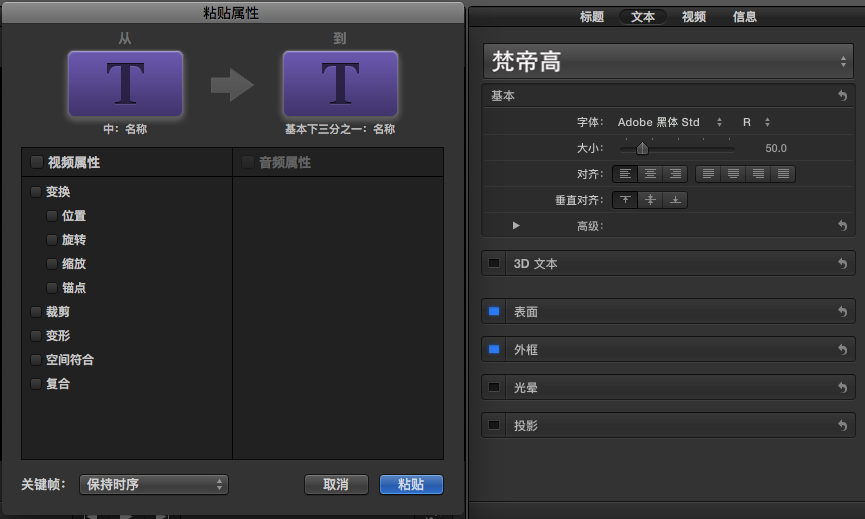Image resolution: width=865 pixels, height=519 pixels.
Task: Open the font weight R dropdown
Action: click(x=756, y=122)
